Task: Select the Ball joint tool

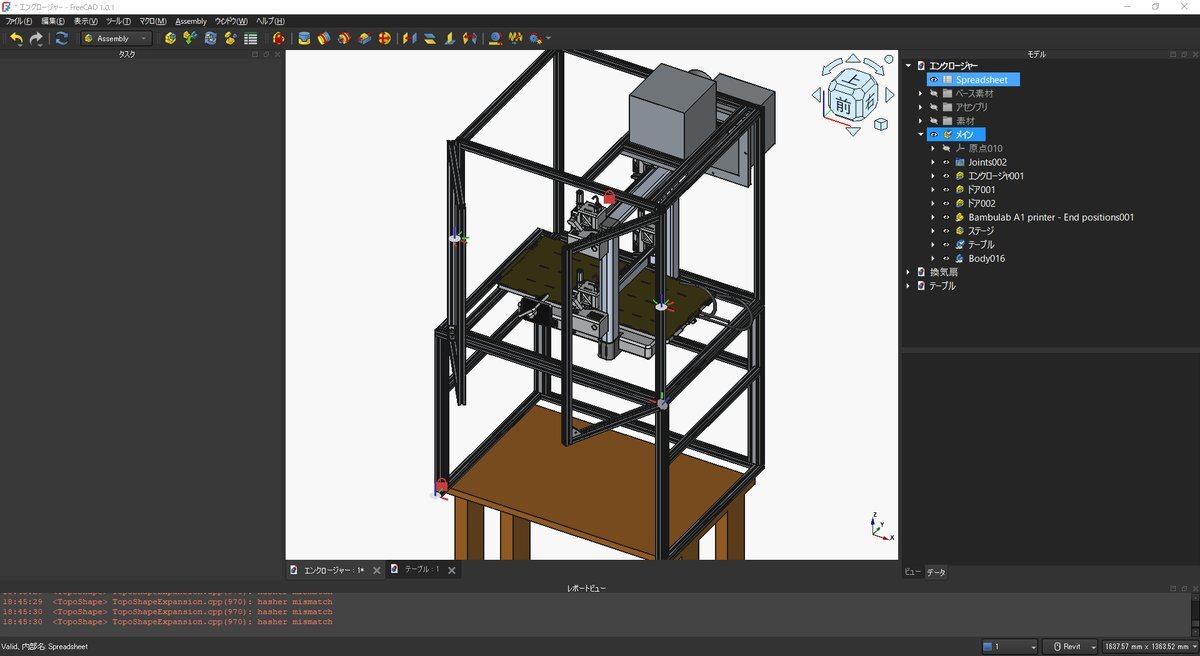Action: point(384,38)
